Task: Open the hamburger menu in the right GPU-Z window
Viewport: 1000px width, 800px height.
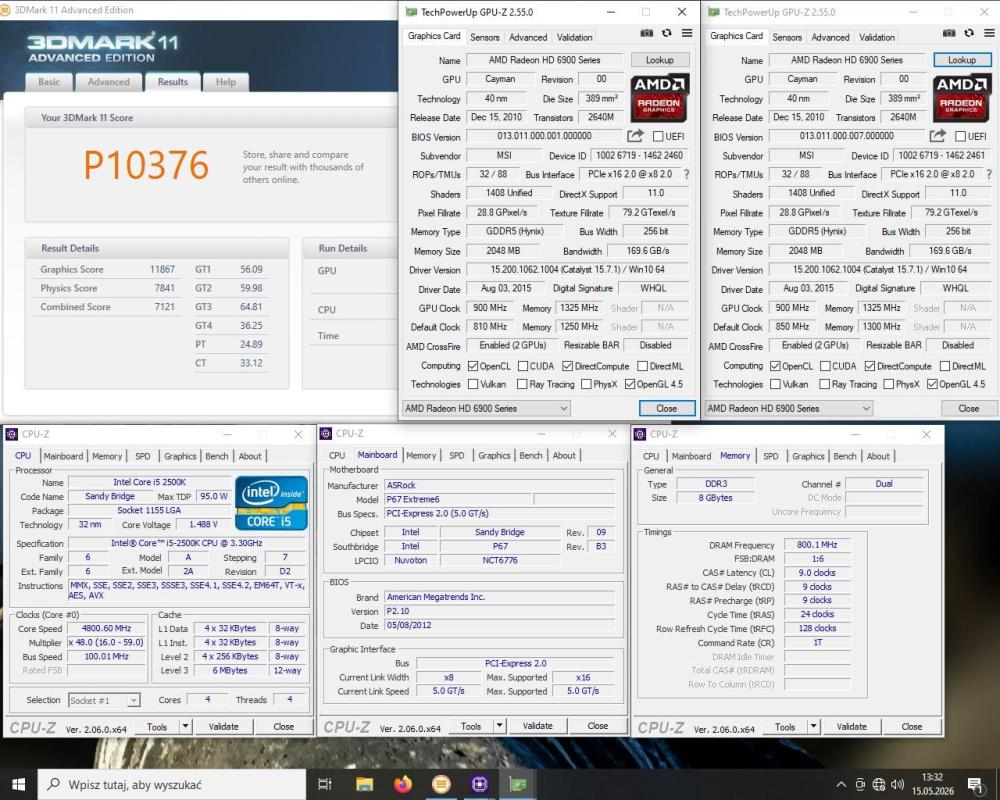Action: [989, 33]
